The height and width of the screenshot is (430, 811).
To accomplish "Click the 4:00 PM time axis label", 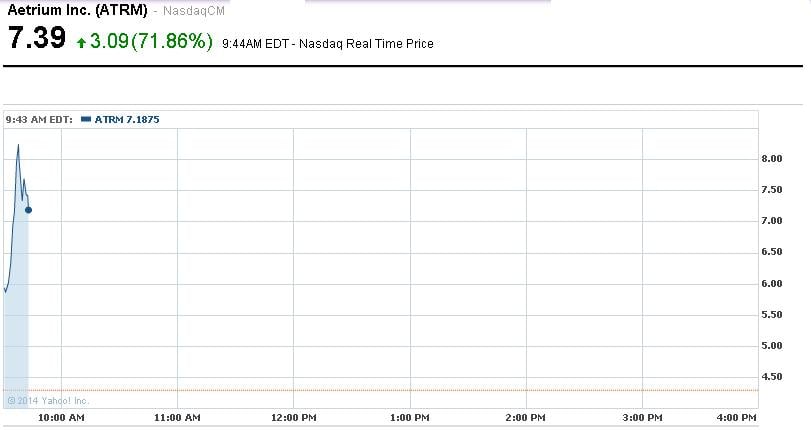I will click(735, 416).
